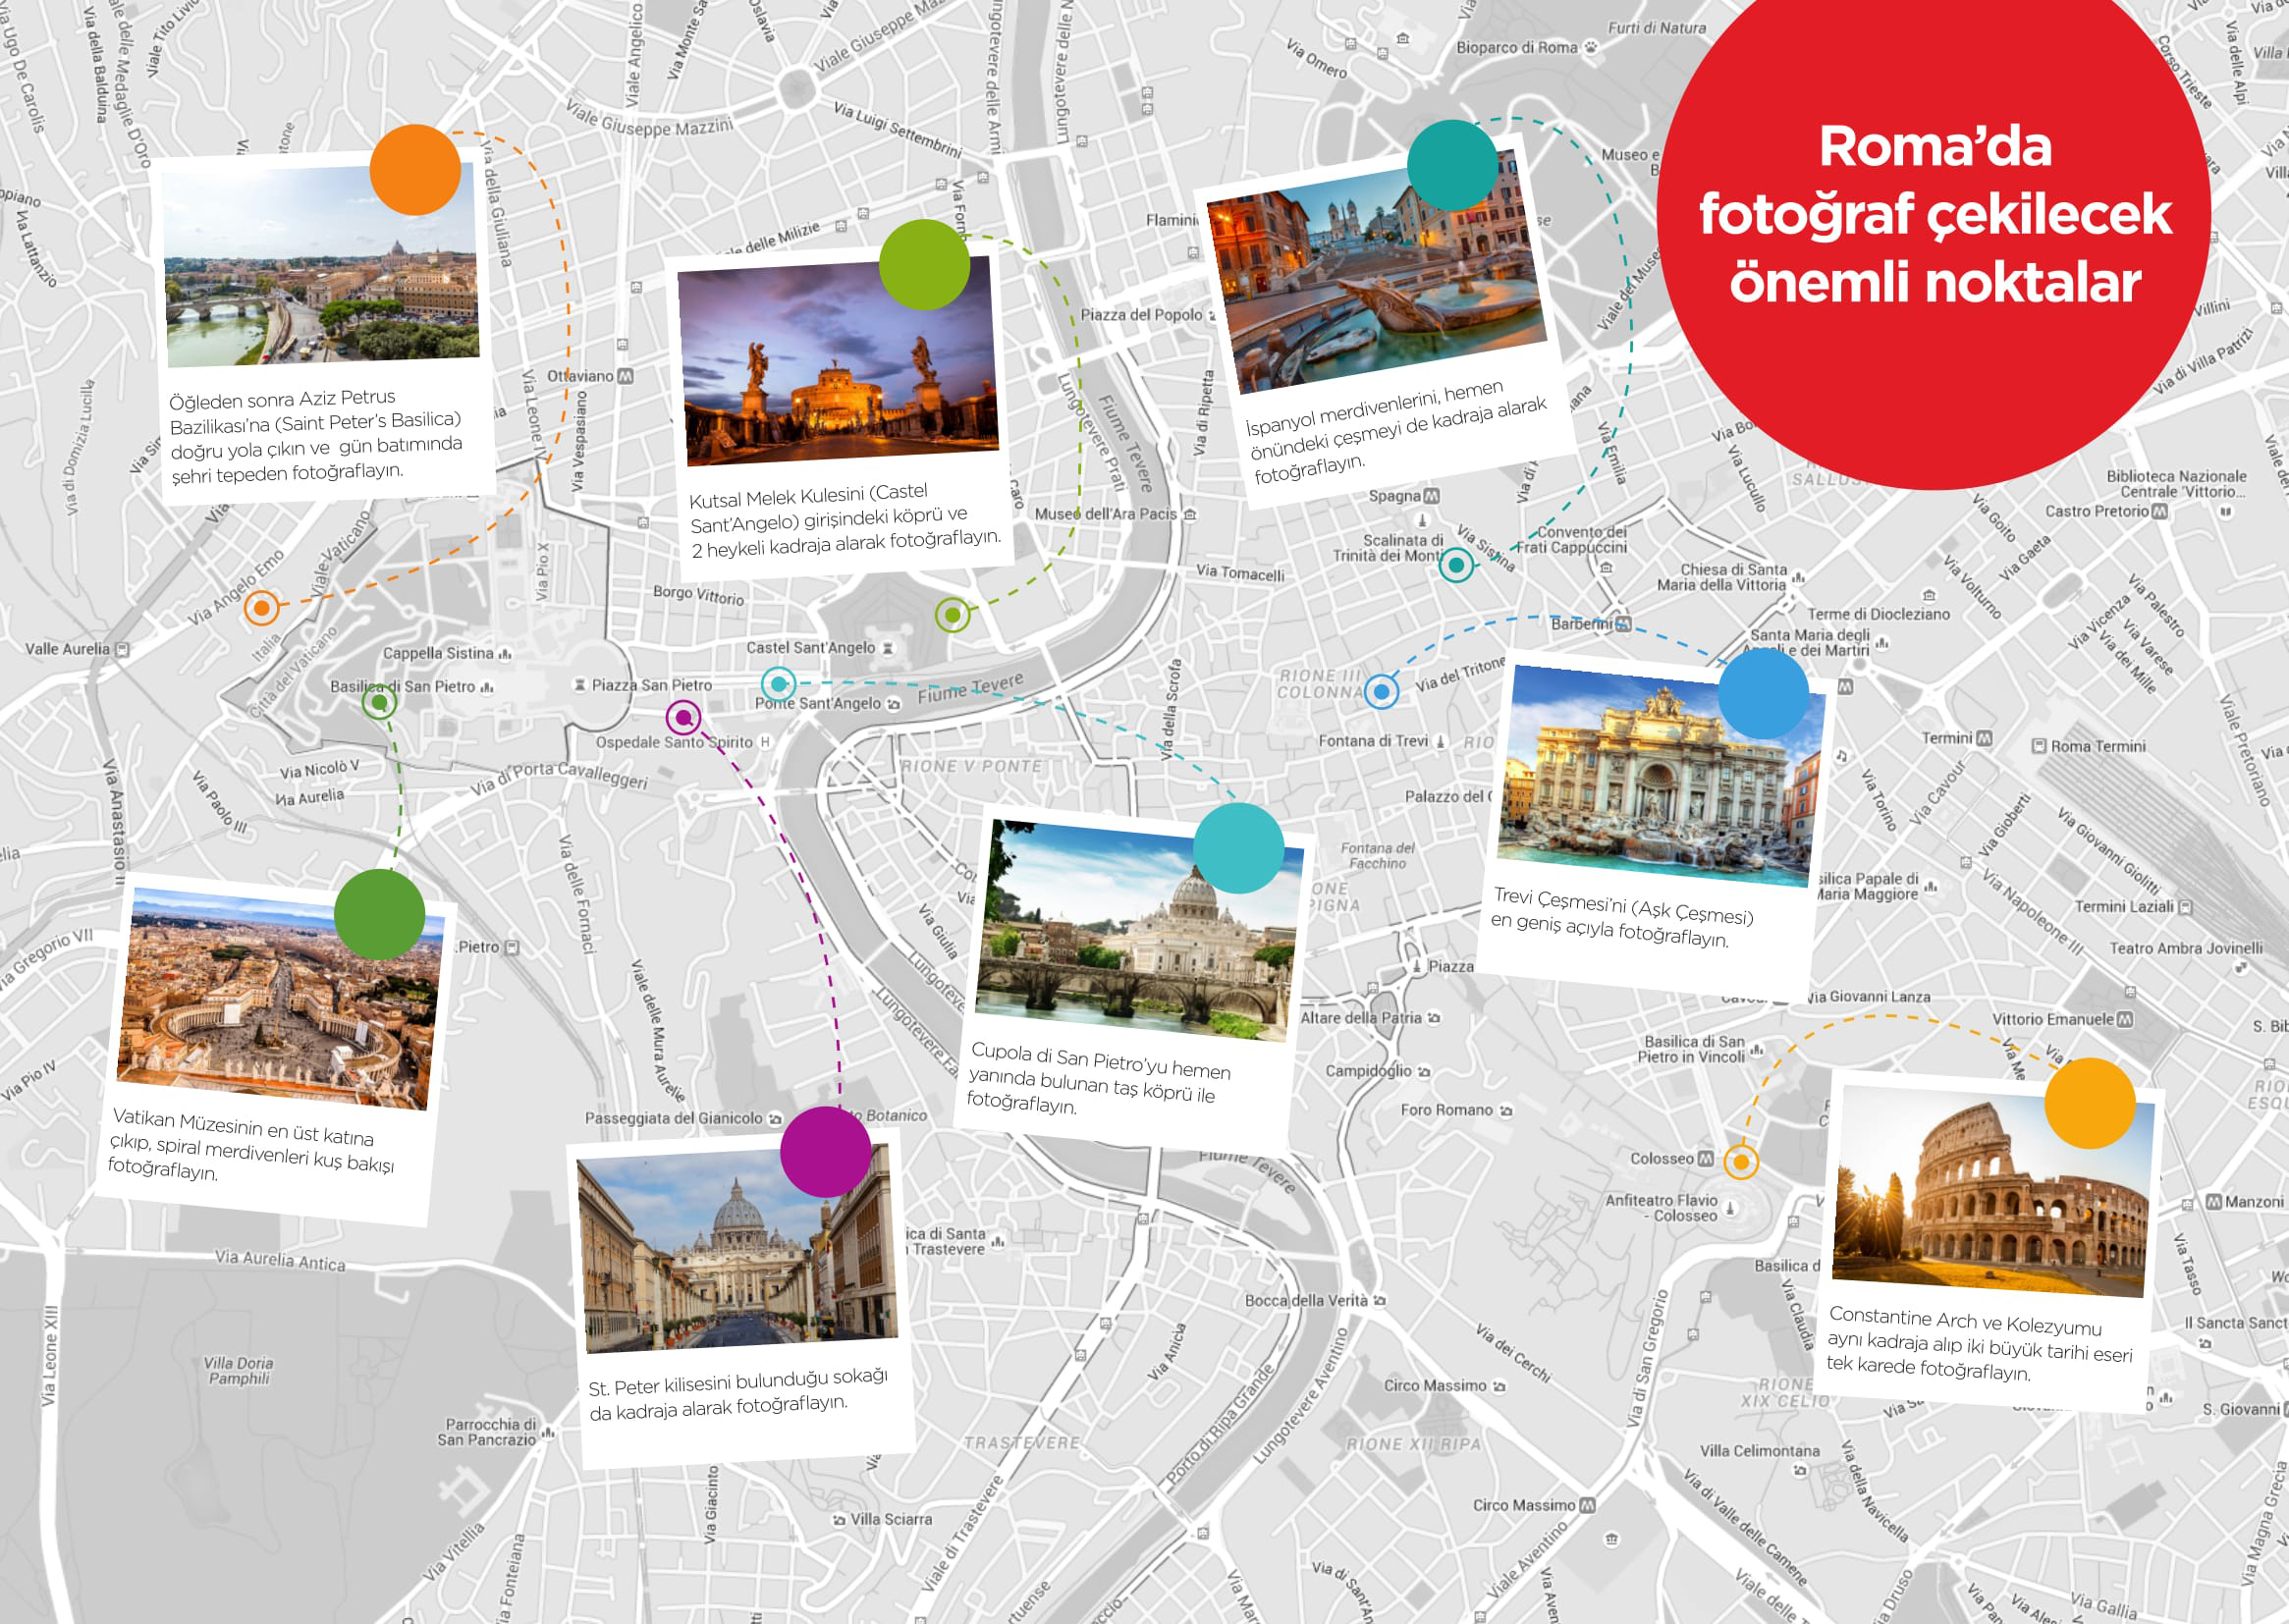Click the Colosseo metro icon
The width and height of the screenshot is (2289, 1624).
click(x=1706, y=1158)
